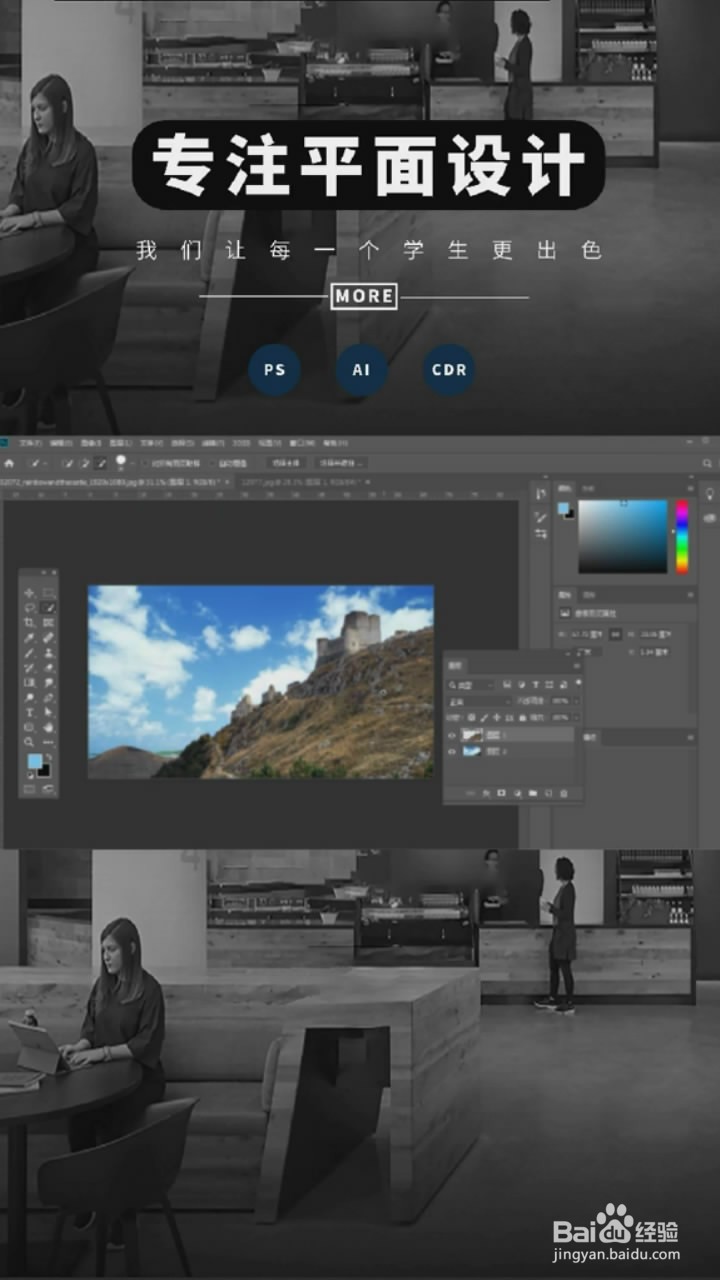Open the Layers panel flyout menu
Viewport: 720px width, 1280px height.
(x=576, y=666)
